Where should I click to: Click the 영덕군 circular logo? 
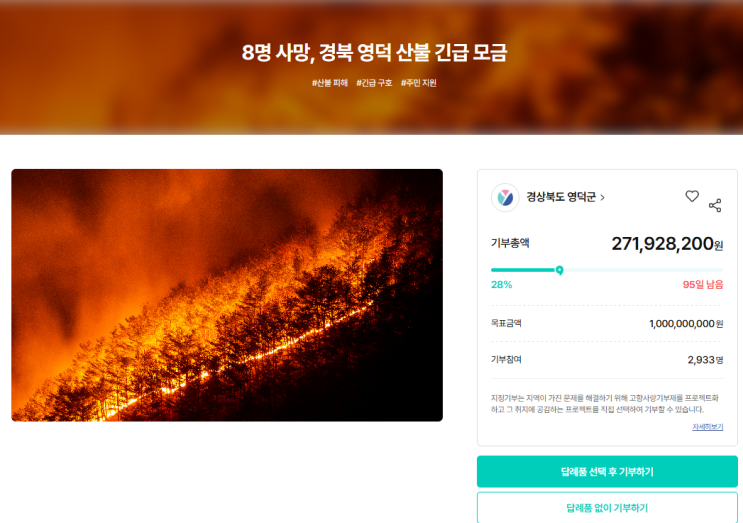(505, 198)
